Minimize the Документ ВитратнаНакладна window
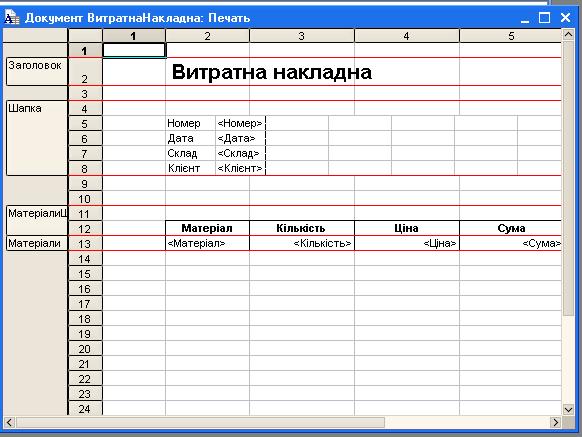Image resolution: width=582 pixels, height=437 pixels. [525, 18]
